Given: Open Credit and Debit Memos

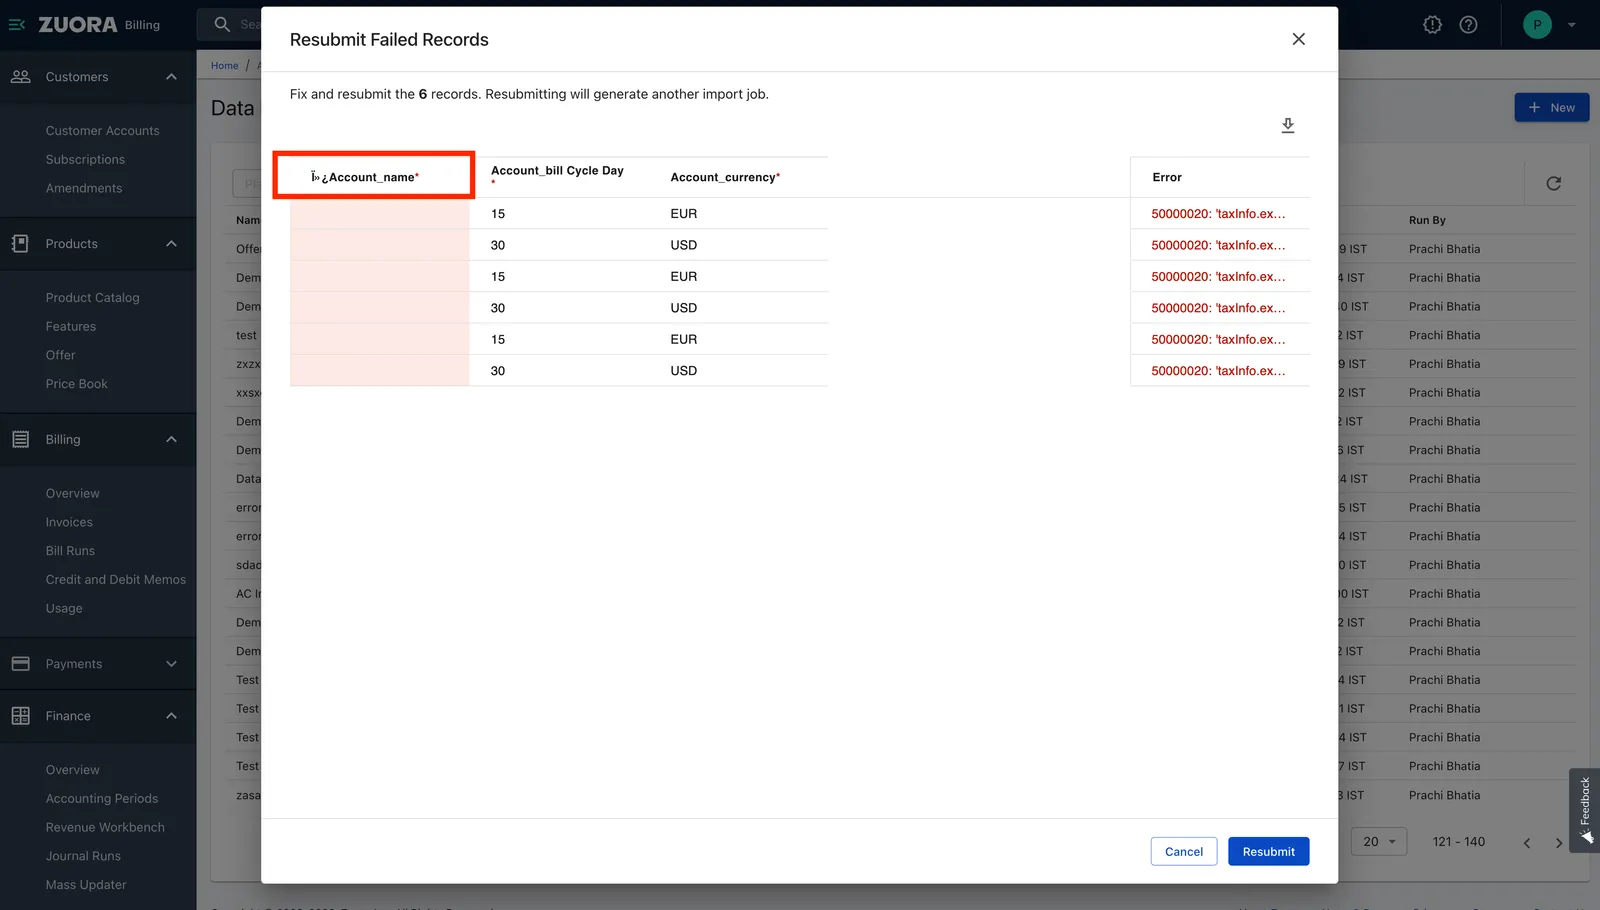Looking at the screenshot, I should [116, 580].
